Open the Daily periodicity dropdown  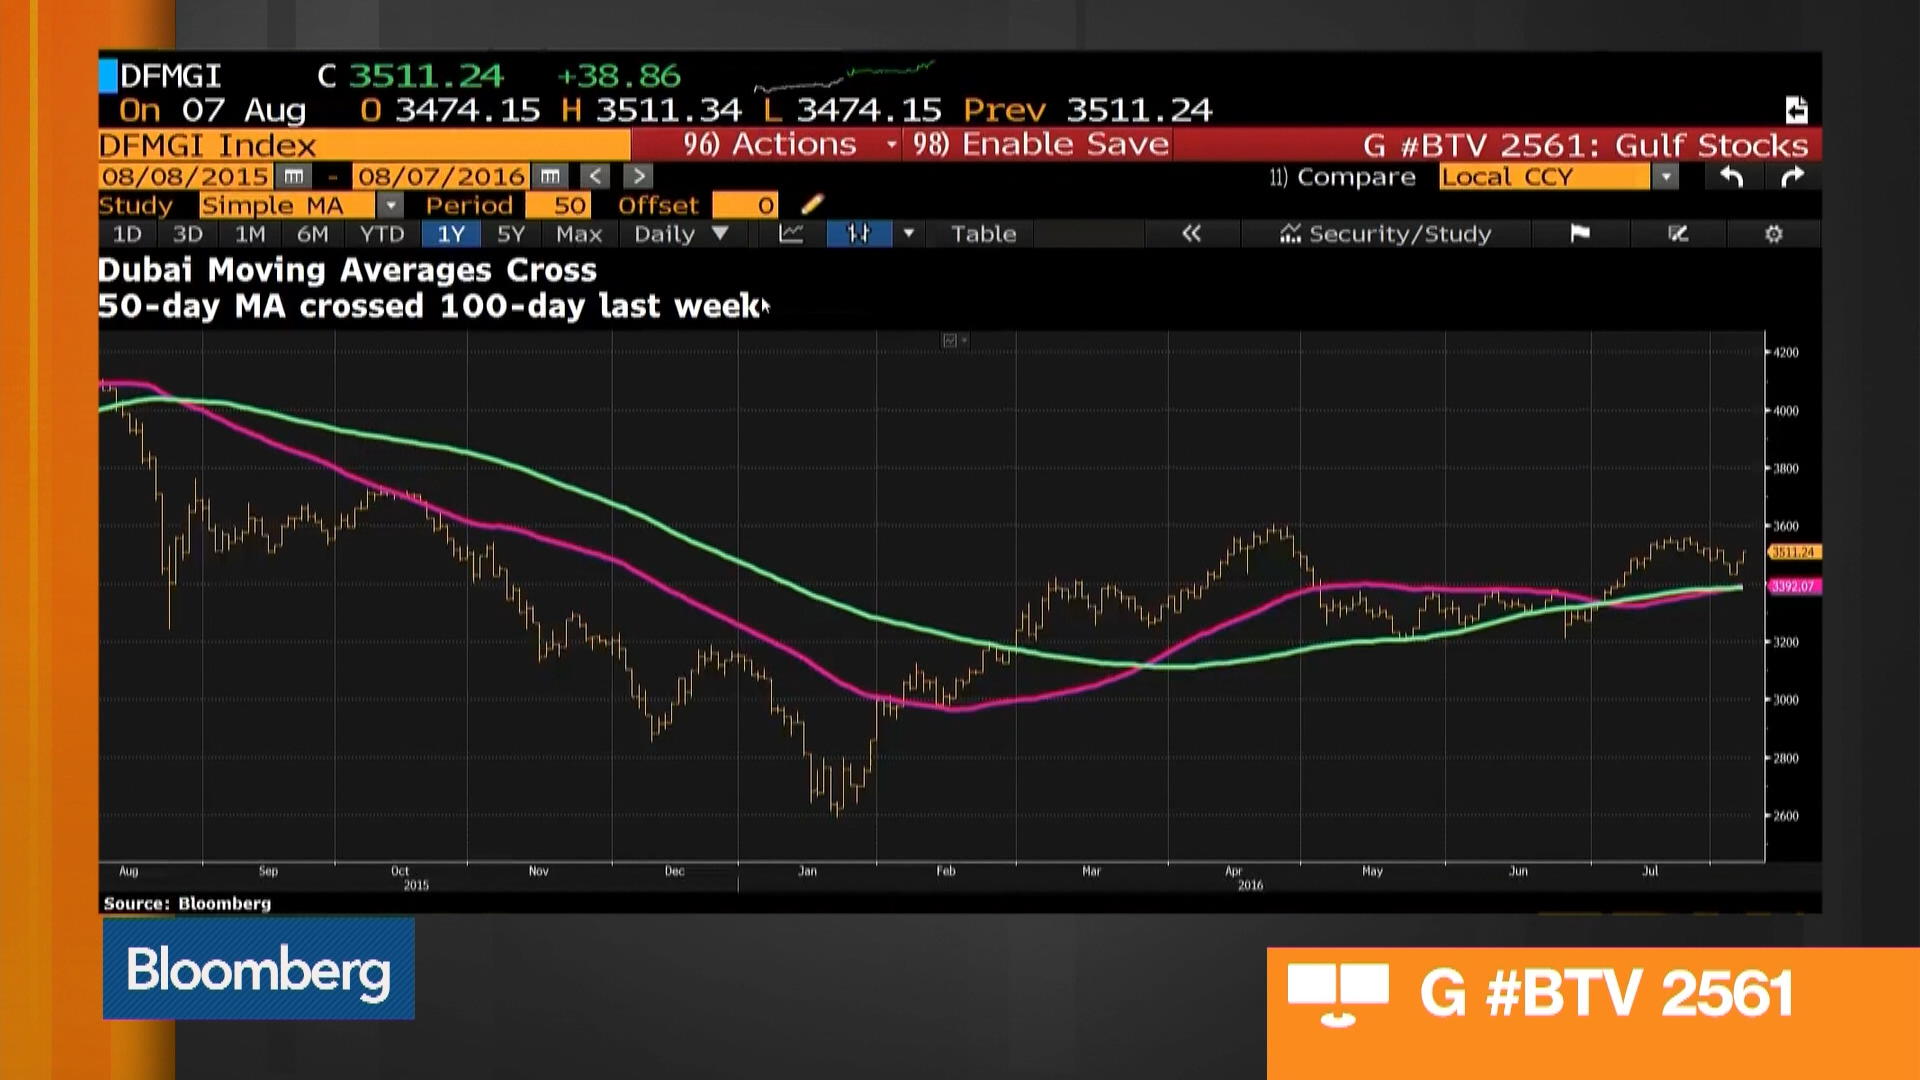click(681, 234)
